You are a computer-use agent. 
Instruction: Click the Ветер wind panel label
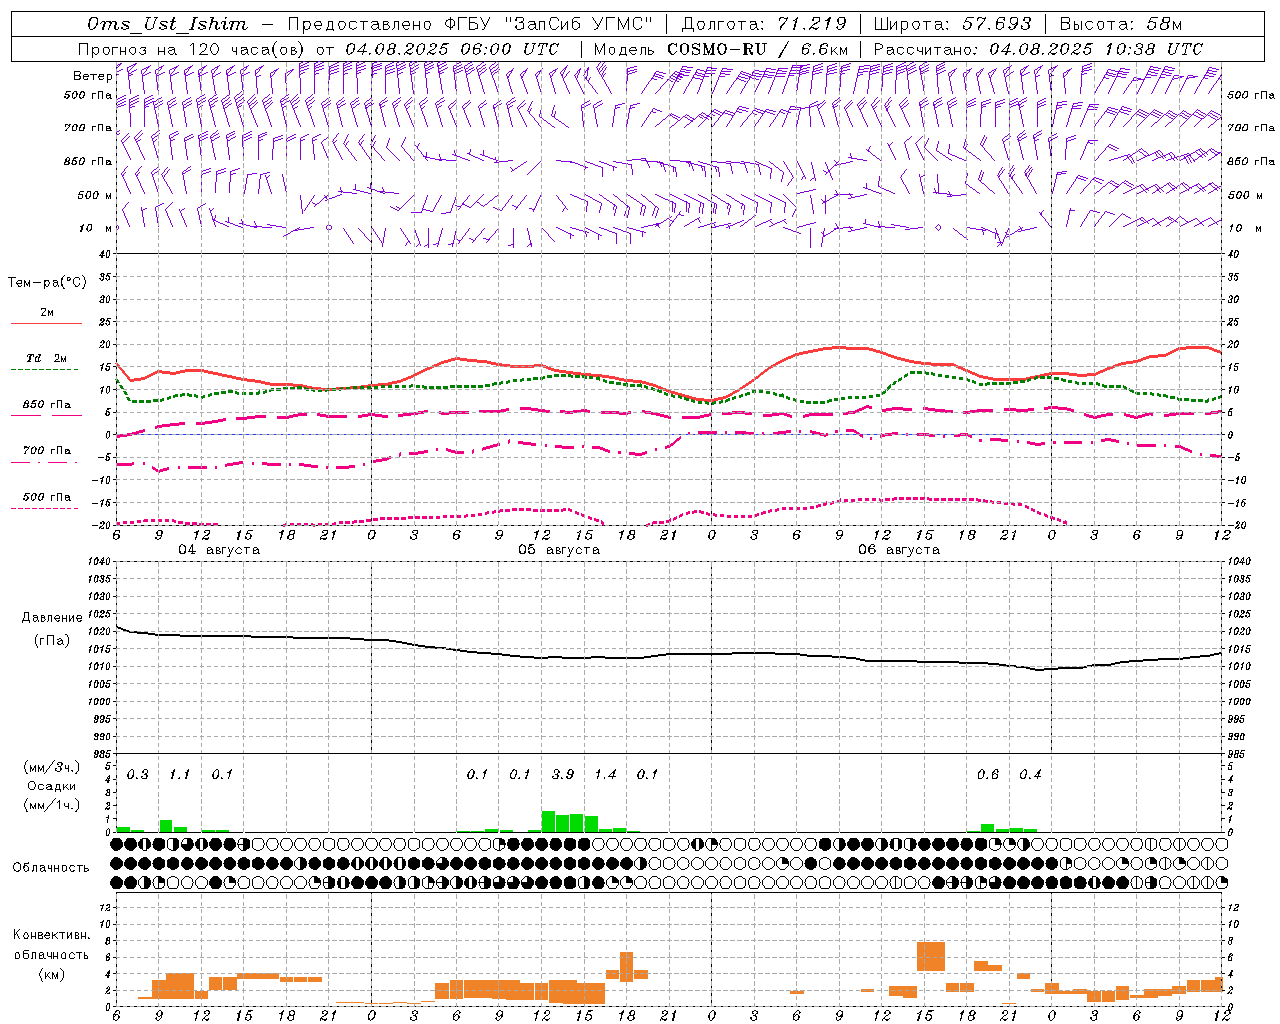click(92, 76)
